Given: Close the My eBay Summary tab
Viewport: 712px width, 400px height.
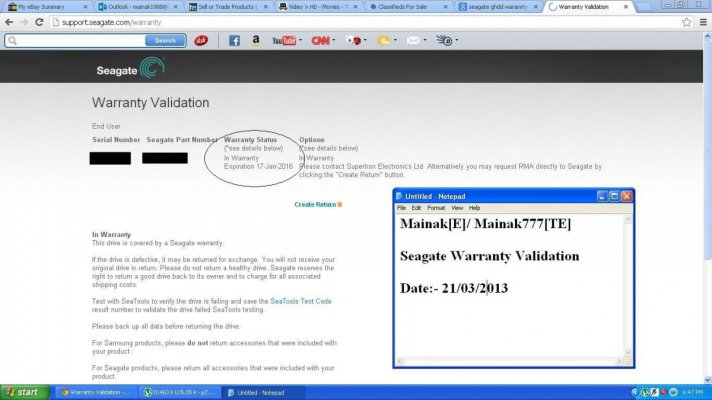Looking at the screenshot, I should (x=85, y=7).
